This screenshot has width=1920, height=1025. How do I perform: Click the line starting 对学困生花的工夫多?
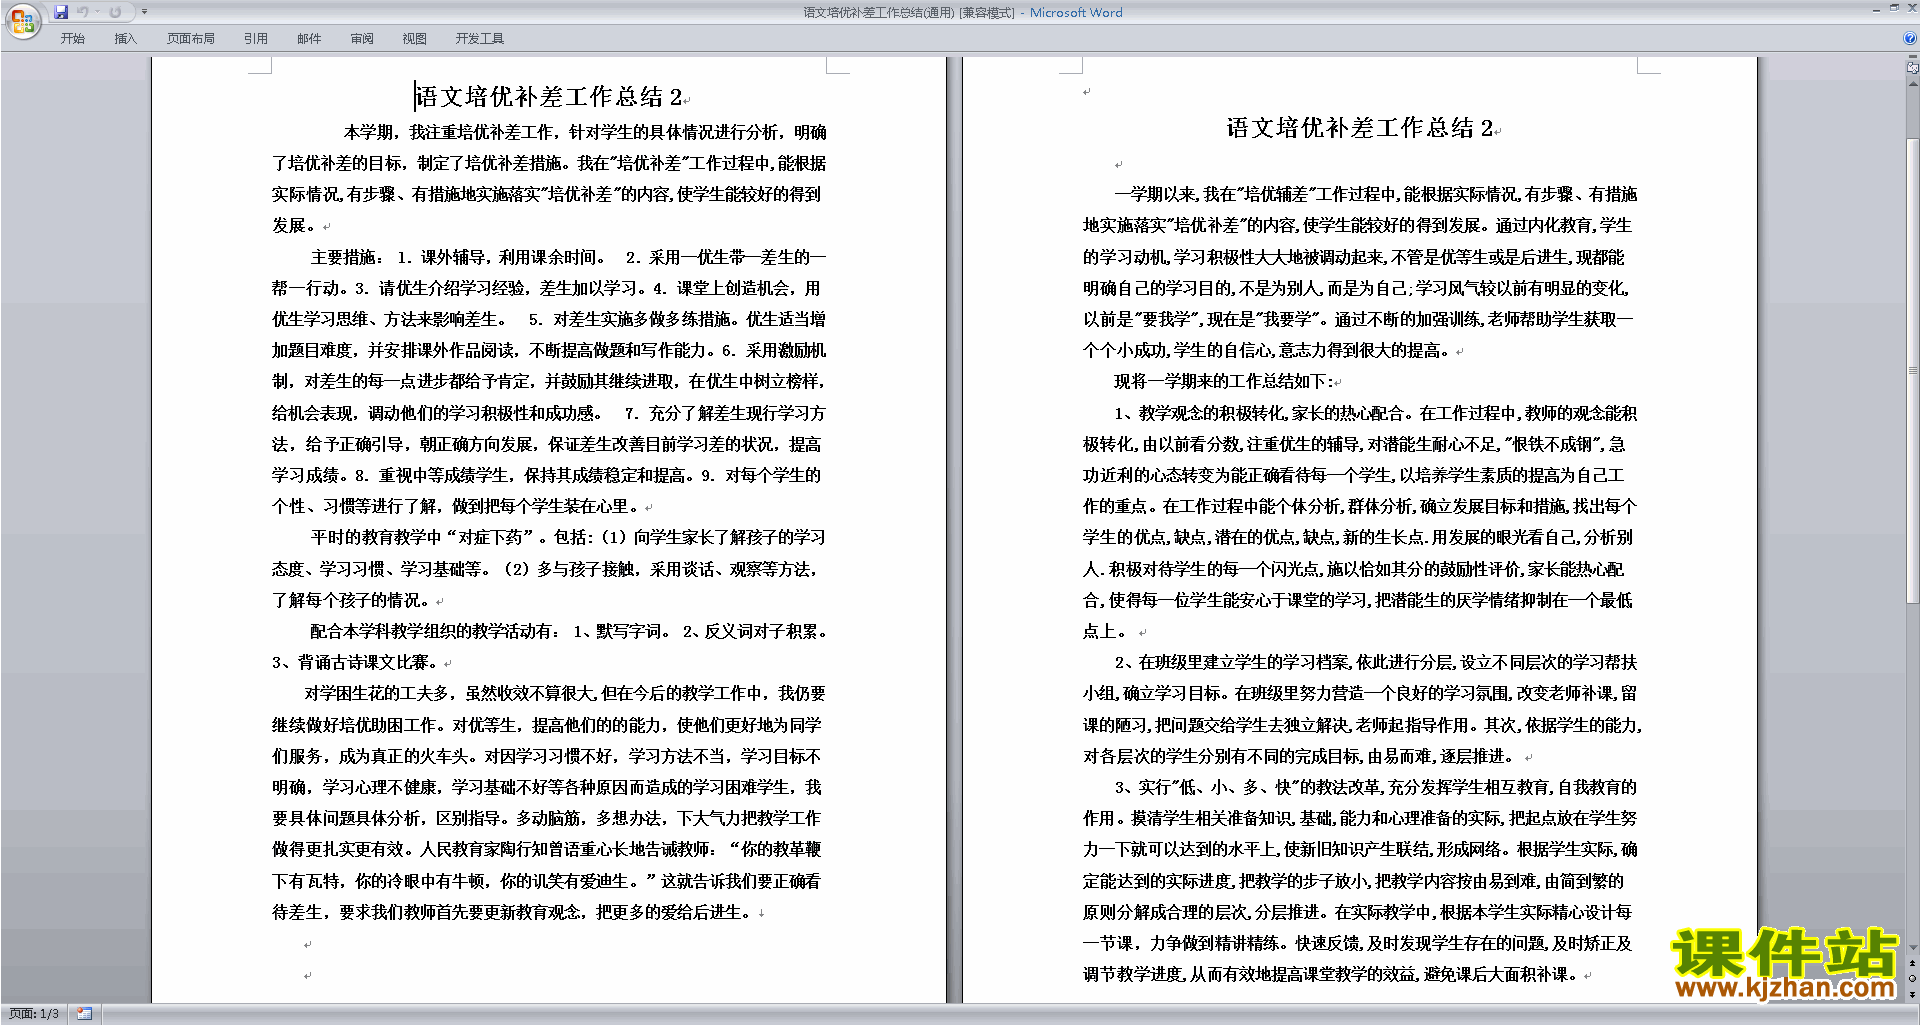(x=565, y=693)
